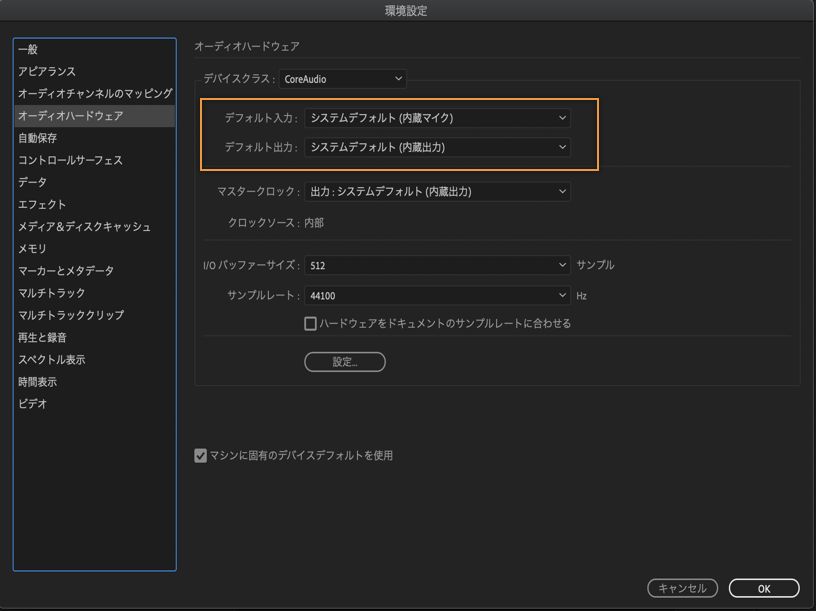This screenshot has height=611, width=816.
Task: Open the サンプルレート 44100 dropdown
Action: [x=437, y=296]
